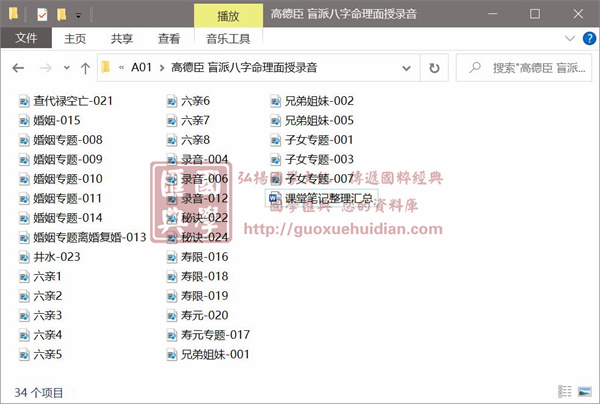This screenshot has width=600, height=404.
Task: Click the audio icon of 六亲7
Action: coord(171,121)
